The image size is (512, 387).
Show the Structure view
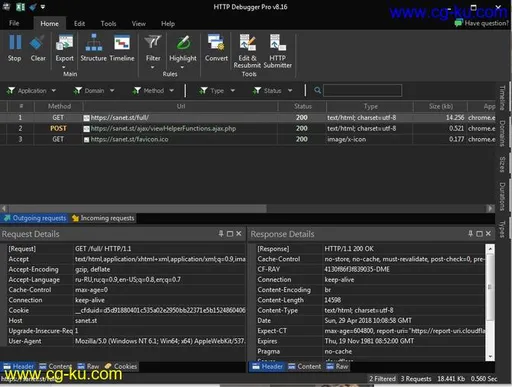pyautogui.click(x=94, y=48)
